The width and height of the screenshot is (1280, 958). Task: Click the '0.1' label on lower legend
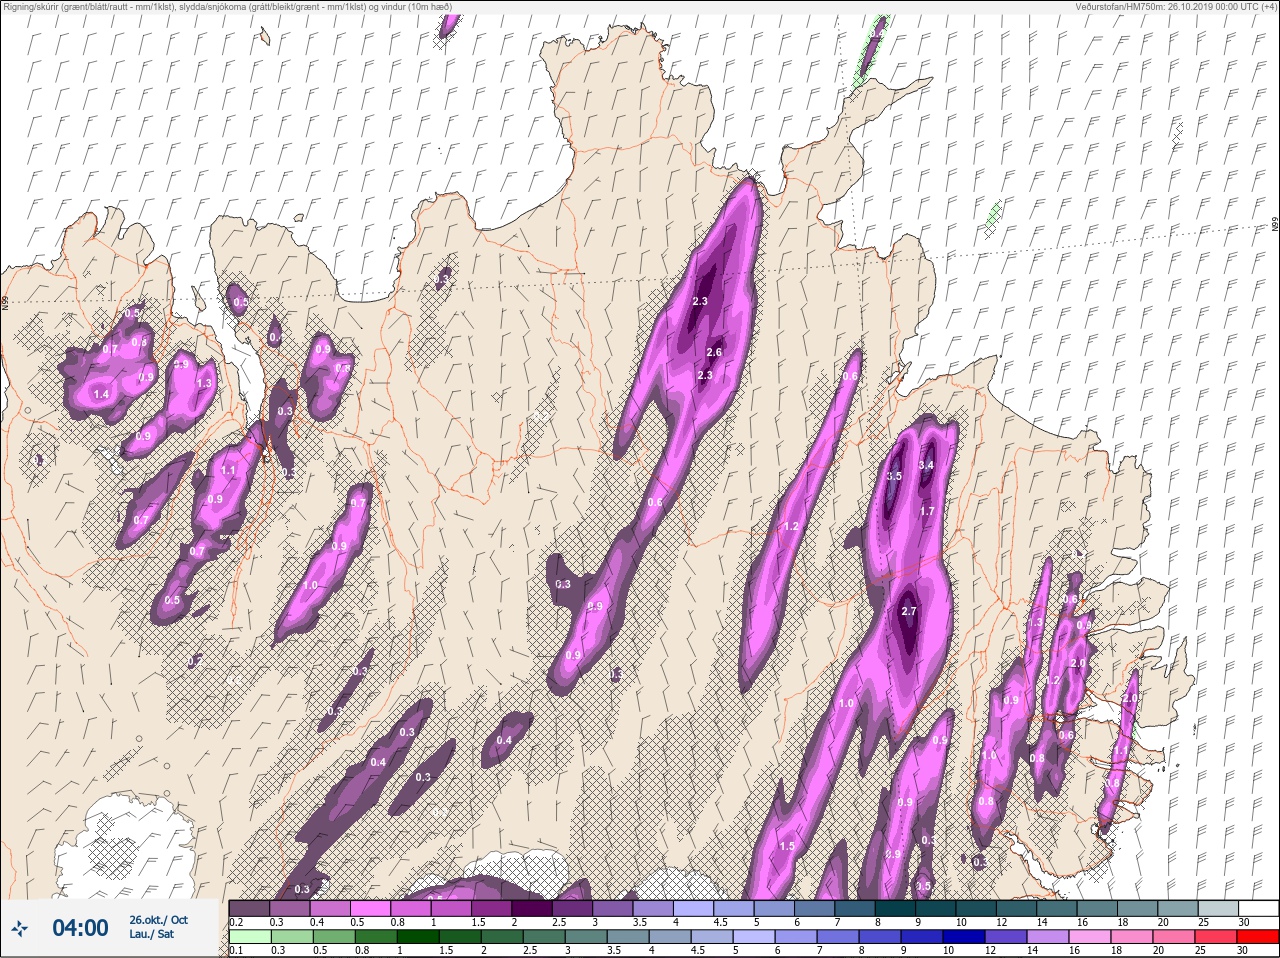point(236,951)
